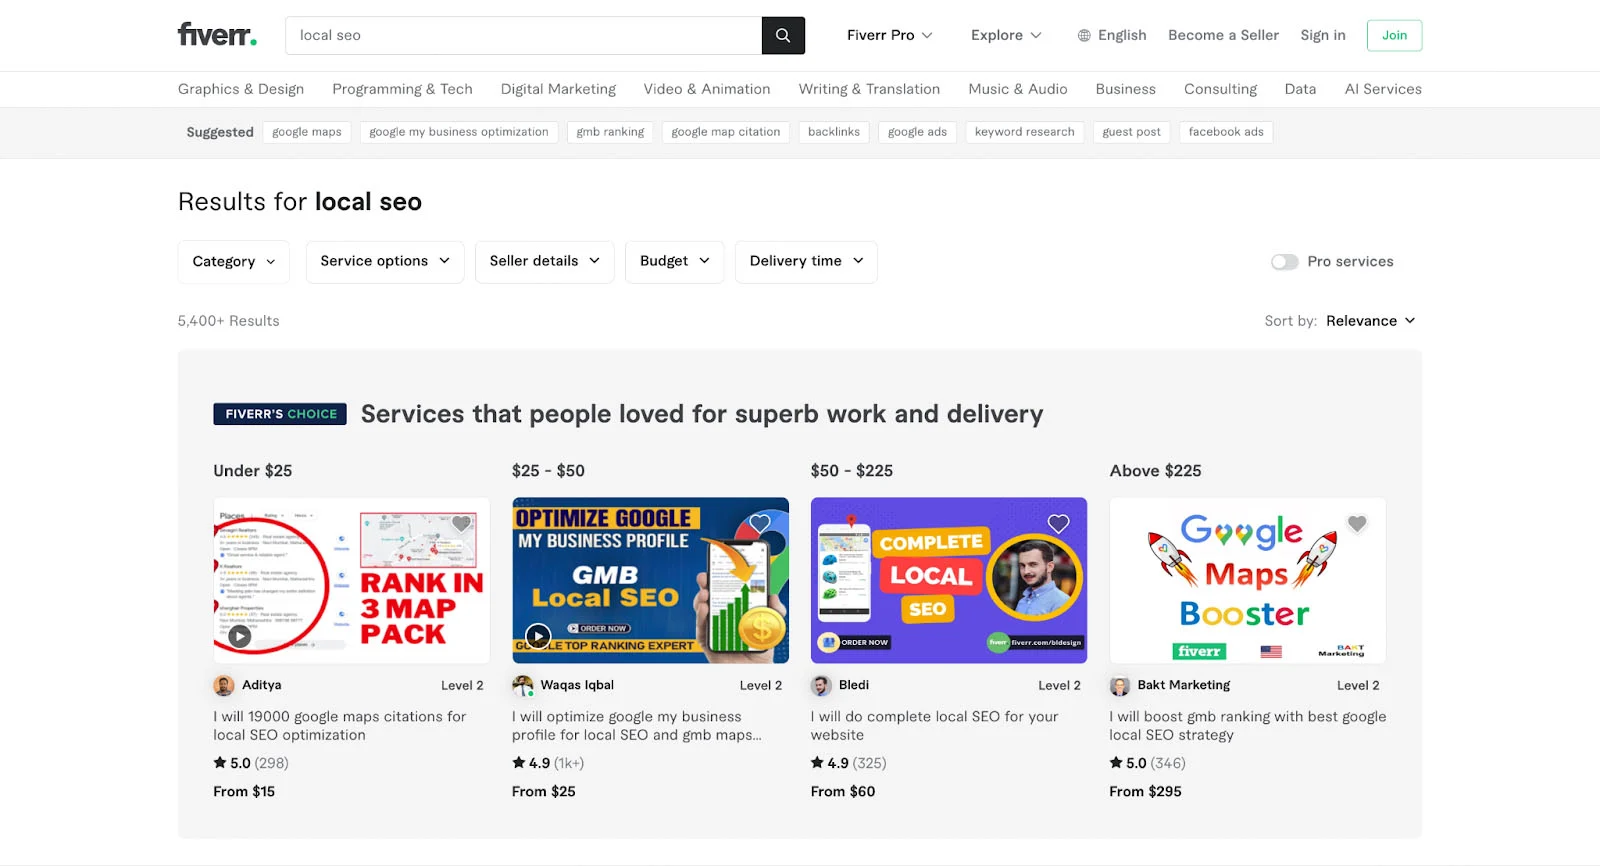Screen dimensions: 1600x866
Task: Open the Category filter dropdown
Action: click(x=234, y=262)
